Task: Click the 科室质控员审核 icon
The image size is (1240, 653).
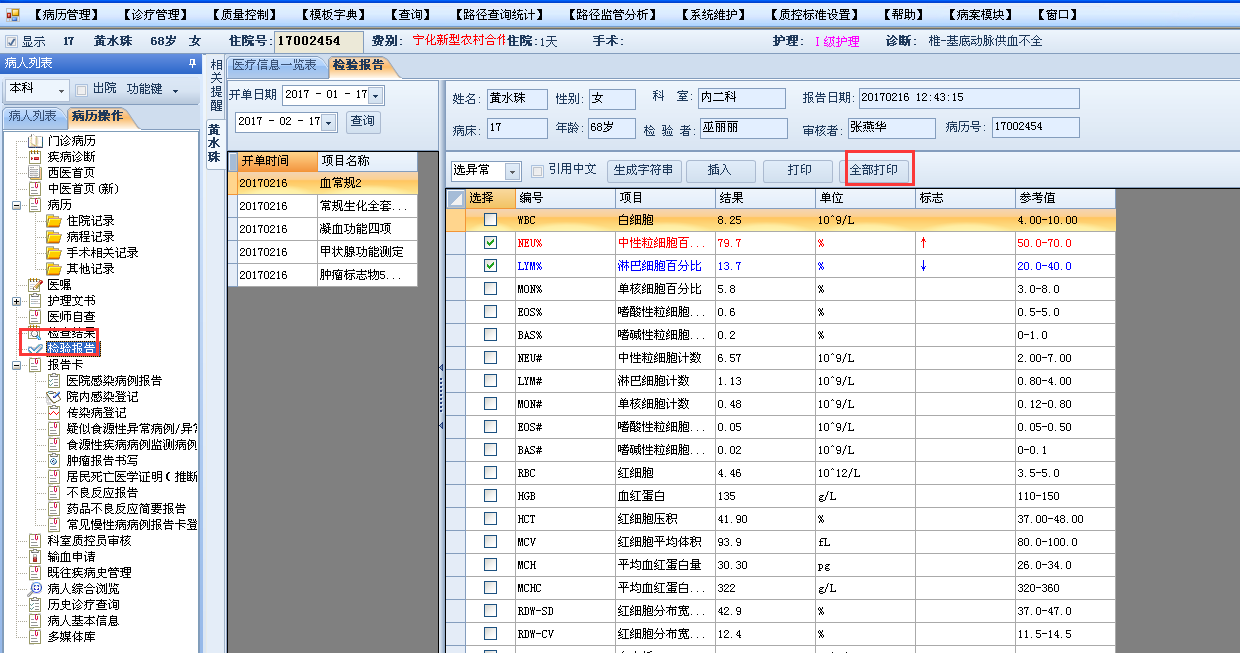Action: click(35, 541)
